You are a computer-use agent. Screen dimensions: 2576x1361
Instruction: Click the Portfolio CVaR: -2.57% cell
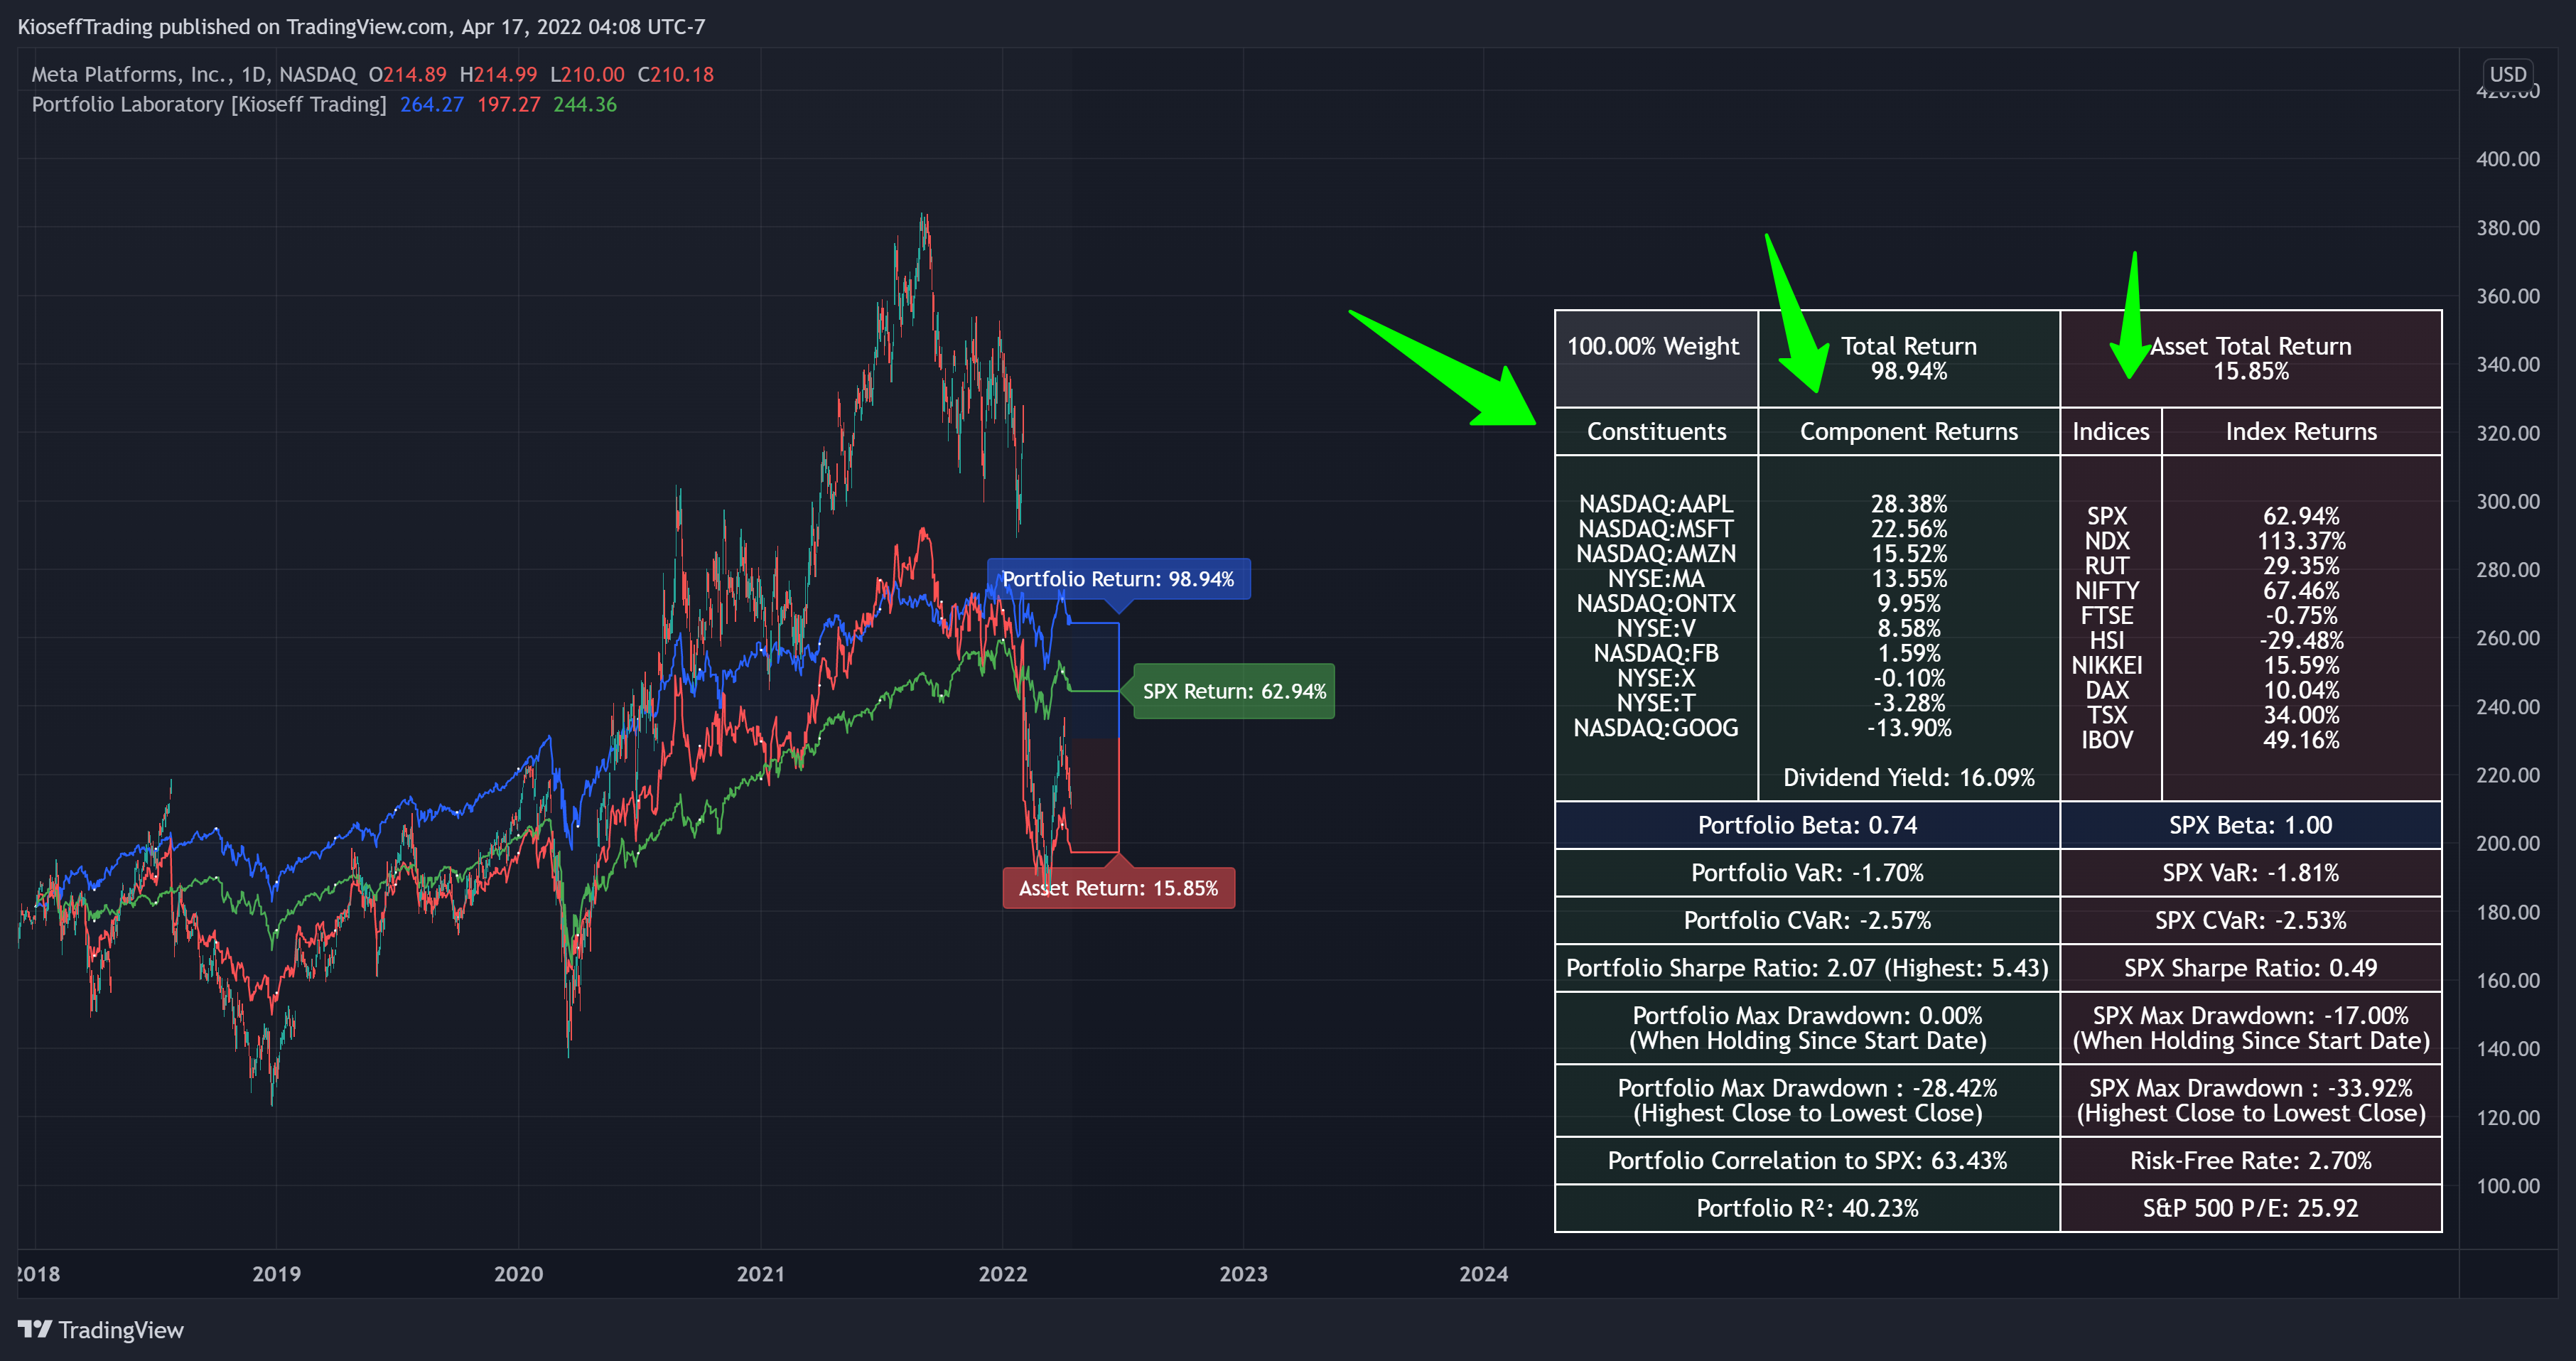(x=1808, y=920)
